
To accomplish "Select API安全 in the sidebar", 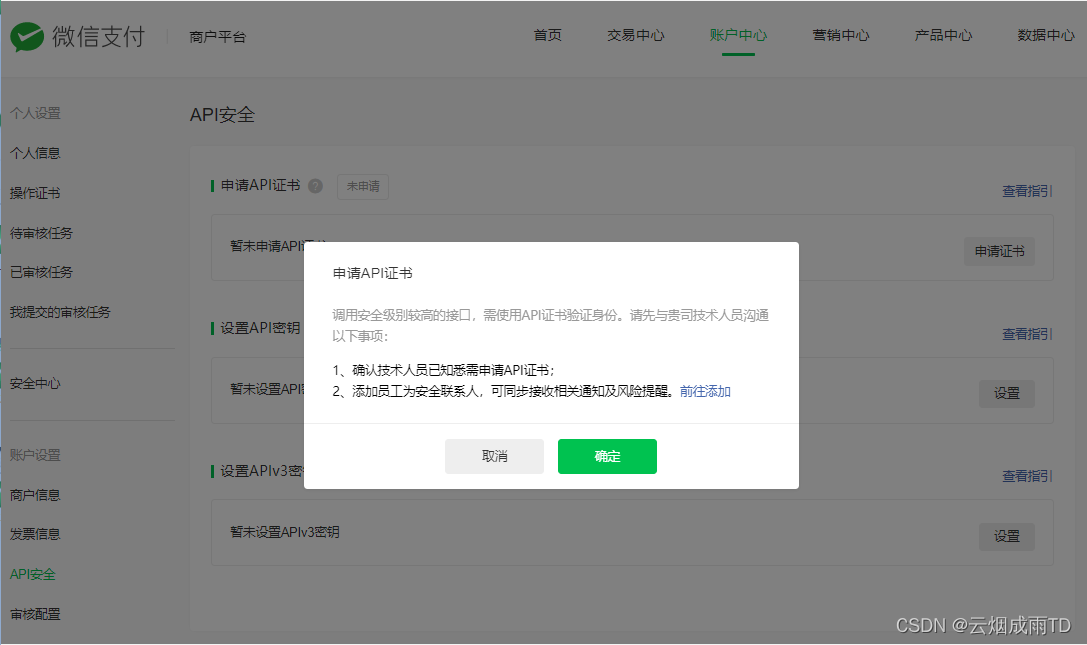I will coord(33,574).
